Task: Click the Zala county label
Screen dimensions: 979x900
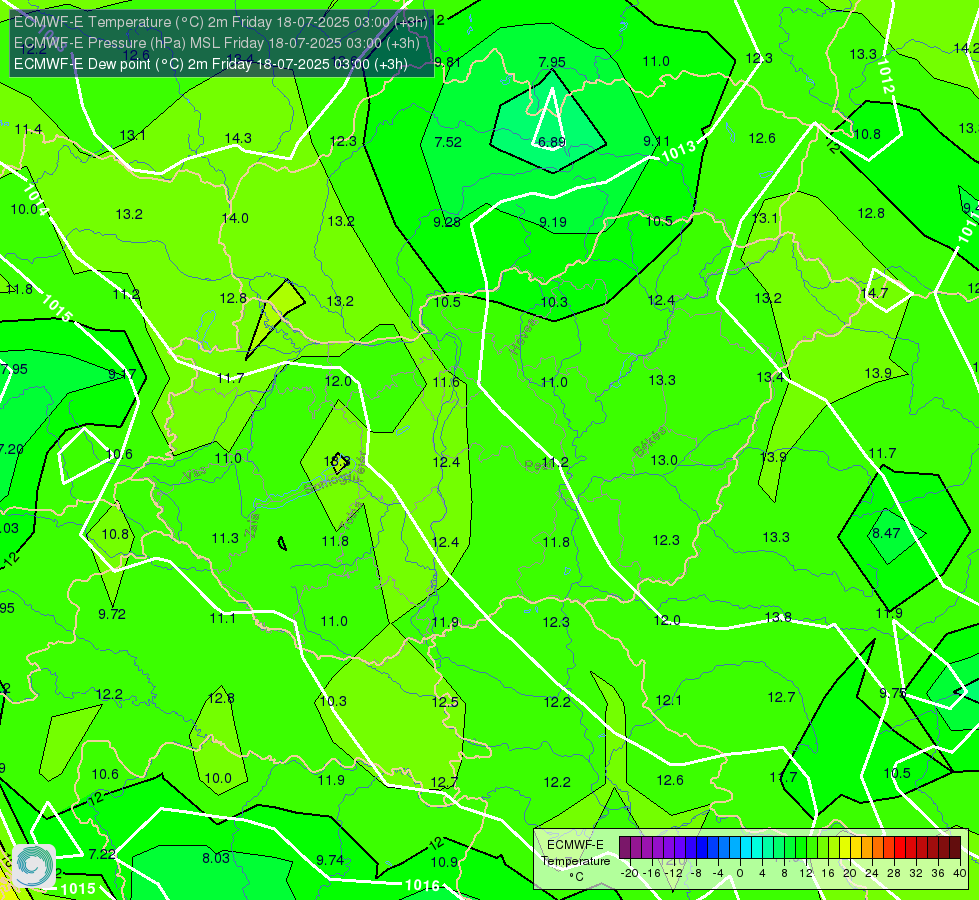Action: click(252, 526)
